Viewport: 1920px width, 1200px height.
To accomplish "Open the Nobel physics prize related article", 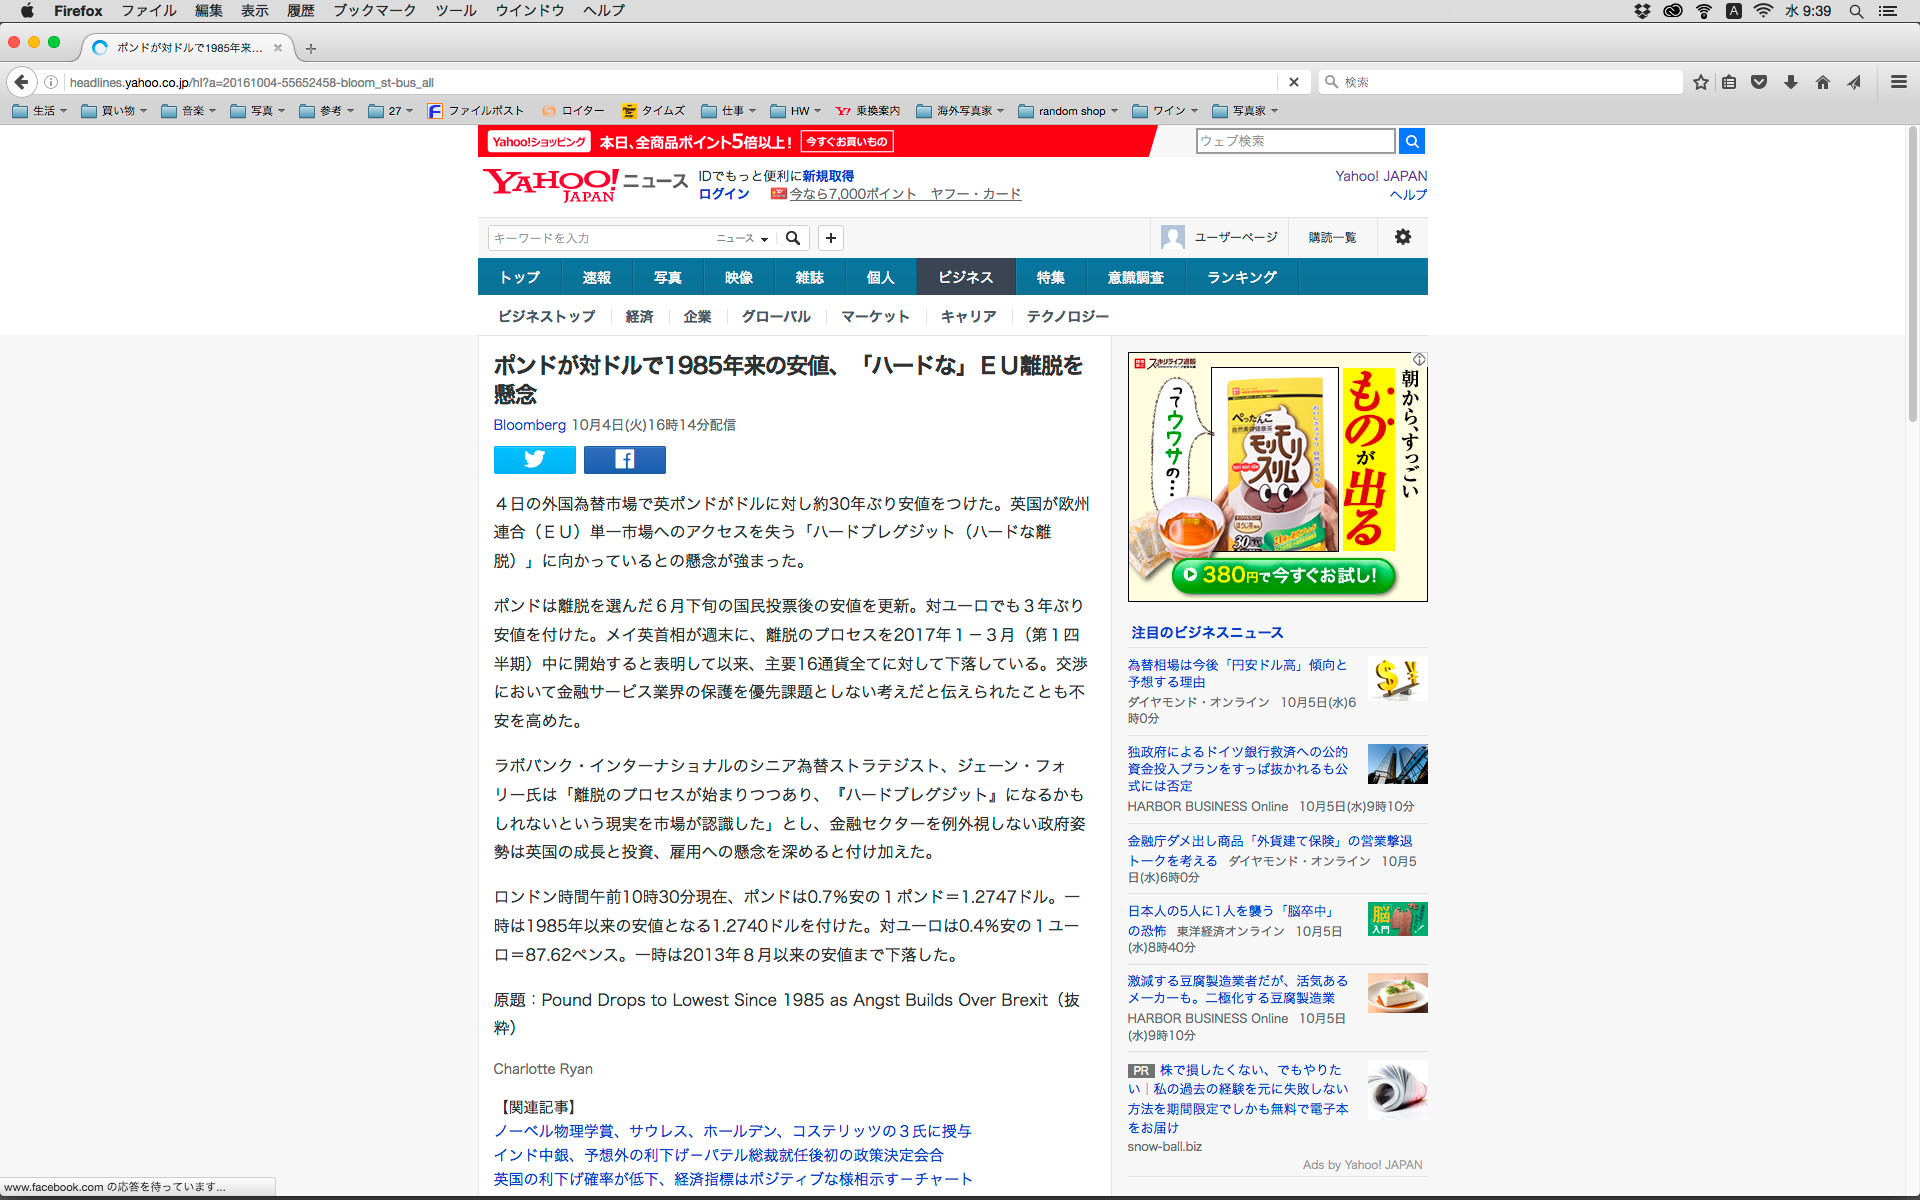I will point(732,1131).
